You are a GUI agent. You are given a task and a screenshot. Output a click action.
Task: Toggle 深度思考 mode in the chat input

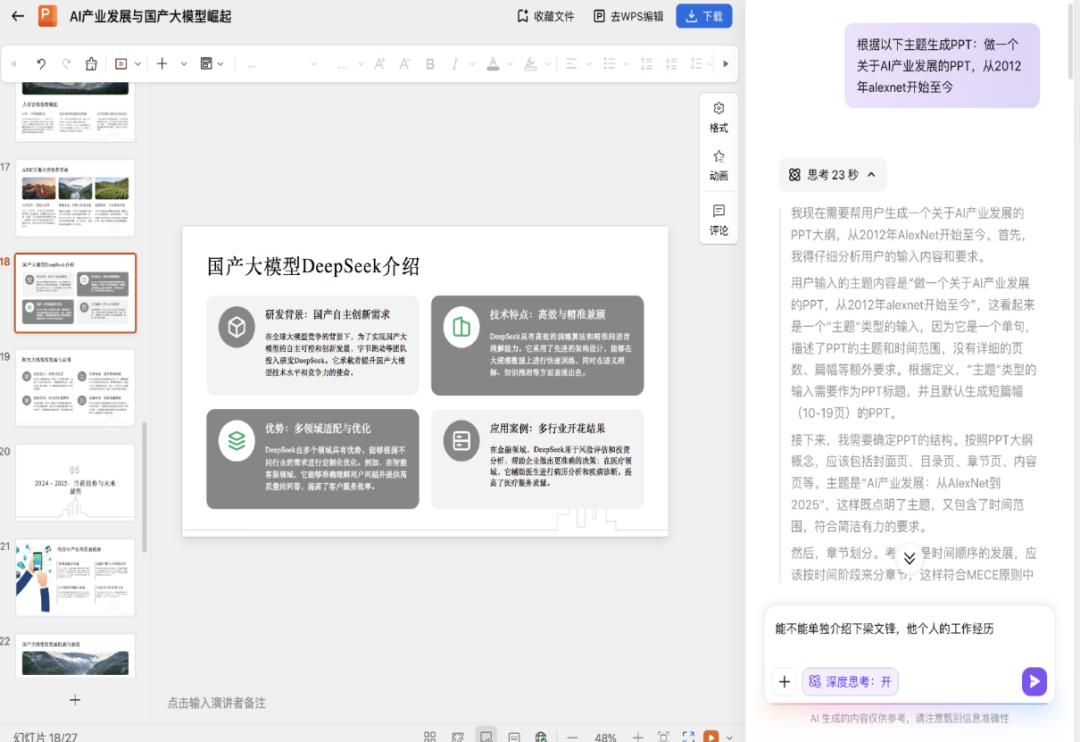pyautogui.click(x=849, y=681)
